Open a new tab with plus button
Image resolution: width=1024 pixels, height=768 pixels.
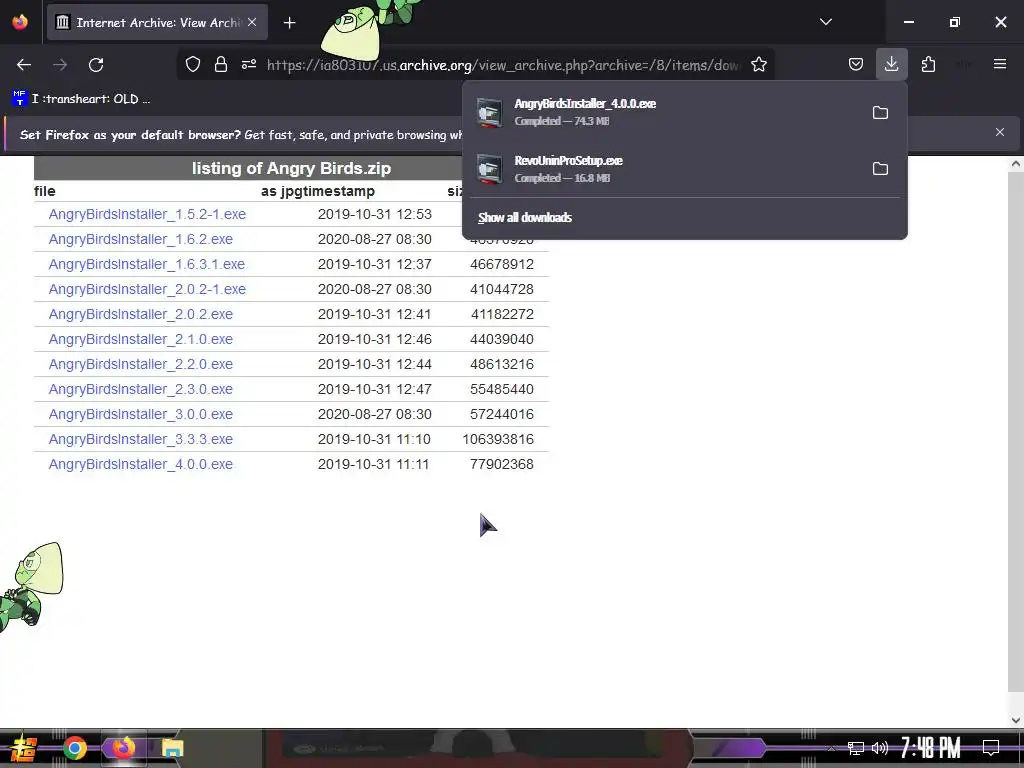click(289, 23)
